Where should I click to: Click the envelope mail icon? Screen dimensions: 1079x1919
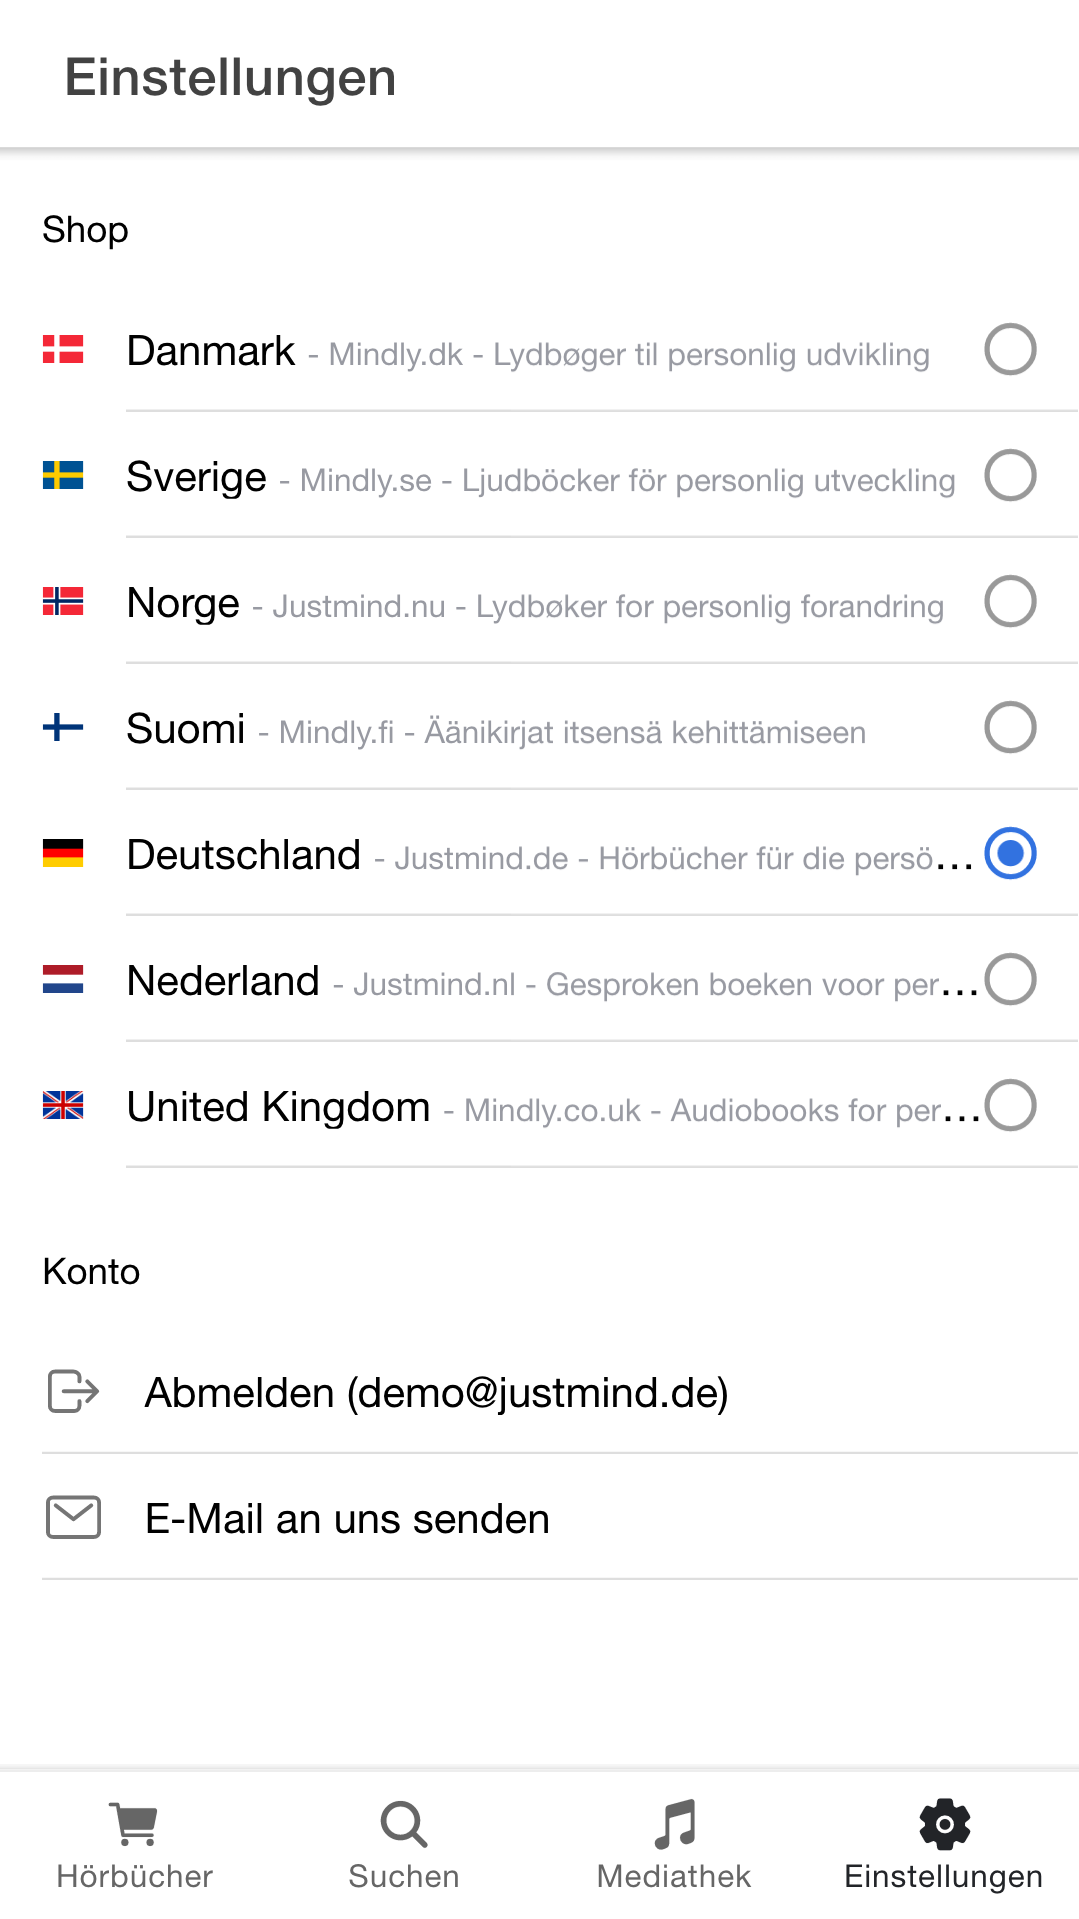(x=73, y=1517)
